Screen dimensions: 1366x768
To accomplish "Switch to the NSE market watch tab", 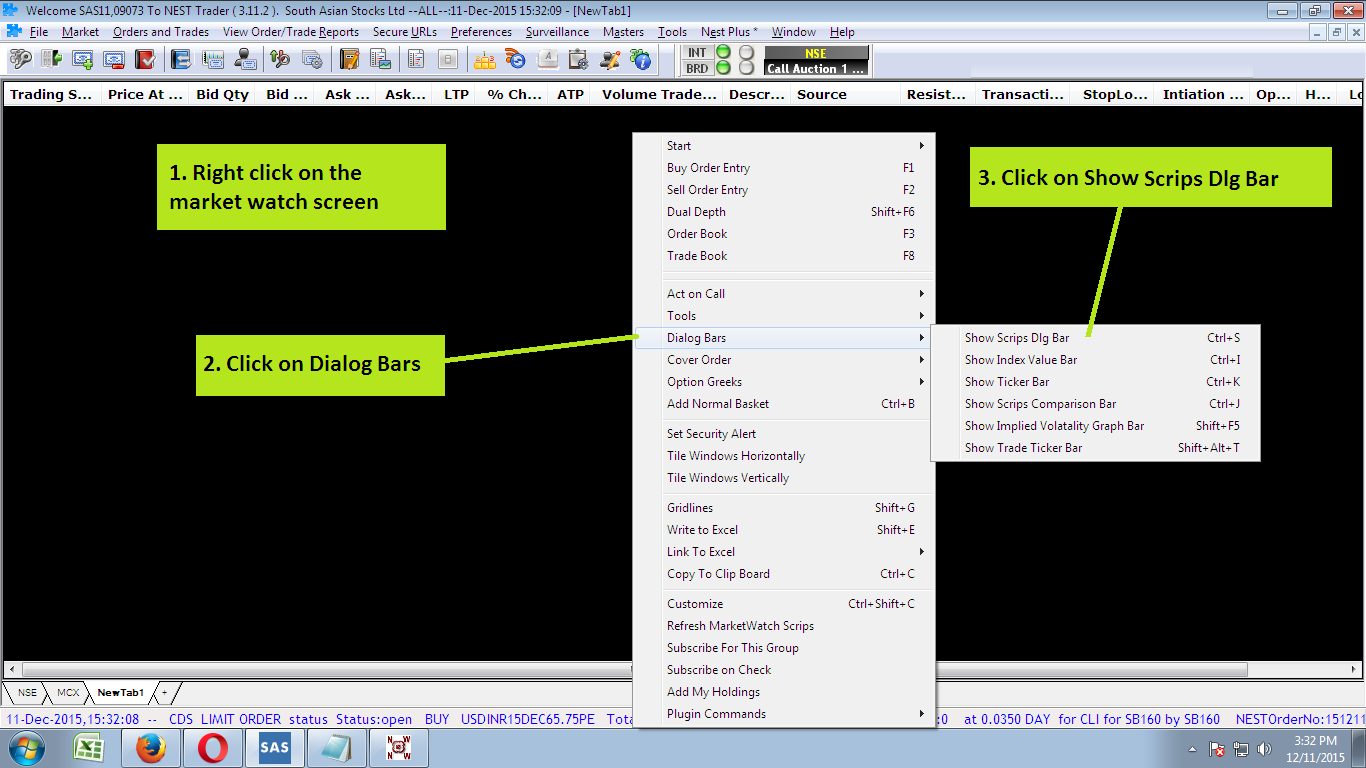I will click(27, 692).
